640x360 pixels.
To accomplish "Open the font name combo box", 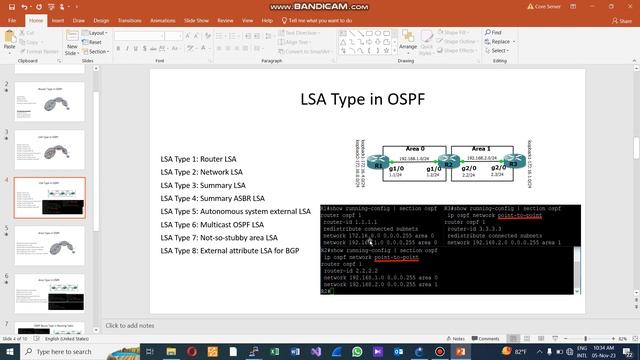I will 139,36.
